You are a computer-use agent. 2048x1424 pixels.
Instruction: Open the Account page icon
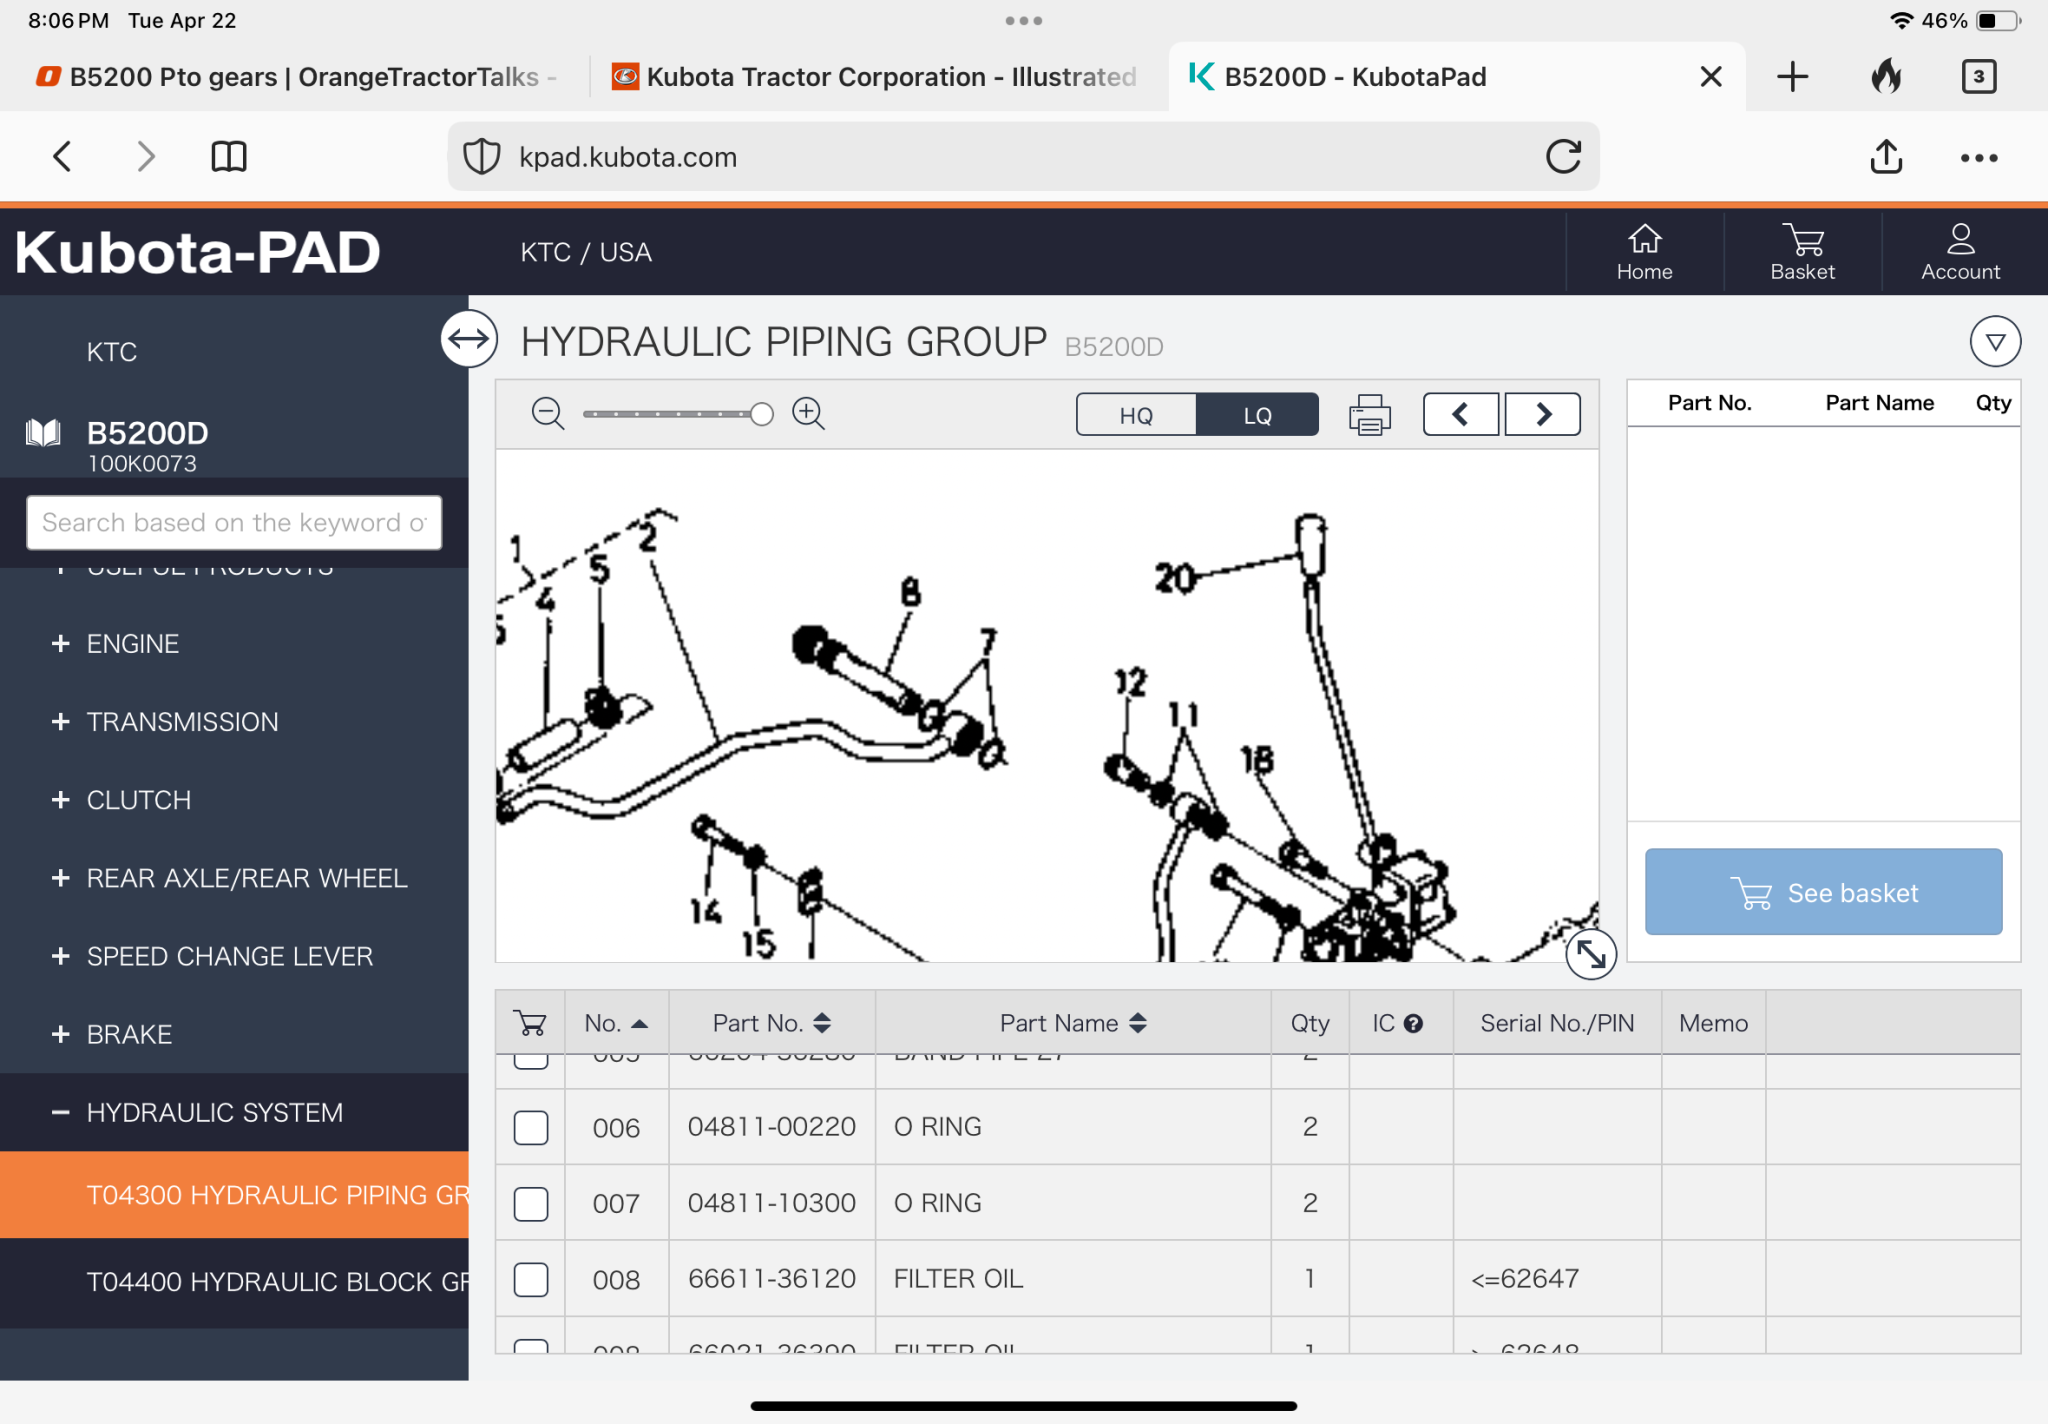tap(1959, 252)
